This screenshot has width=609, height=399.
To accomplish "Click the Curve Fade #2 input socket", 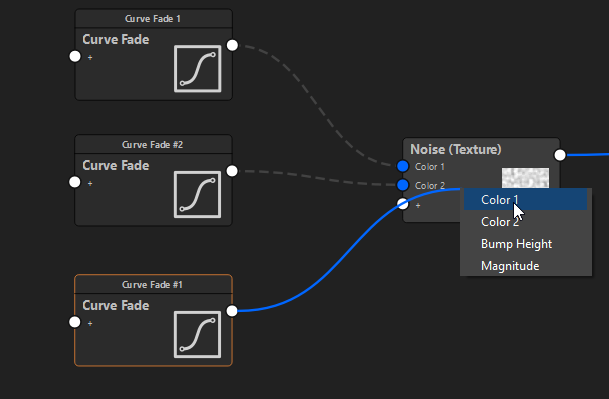I will tap(75, 182).
